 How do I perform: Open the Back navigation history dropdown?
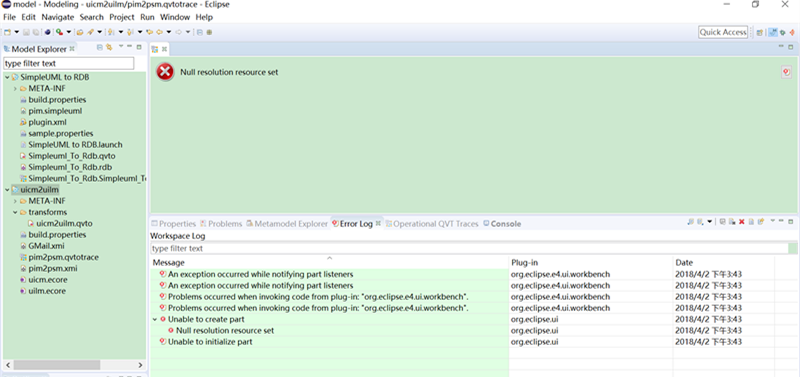(x=169, y=32)
